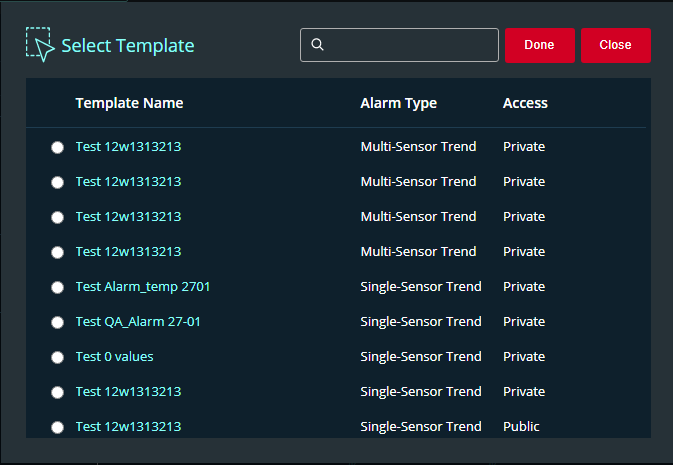Open the Test Alarm_temp 2701 template link
Image resolution: width=673 pixels, height=465 pixels.
(142, 287)
